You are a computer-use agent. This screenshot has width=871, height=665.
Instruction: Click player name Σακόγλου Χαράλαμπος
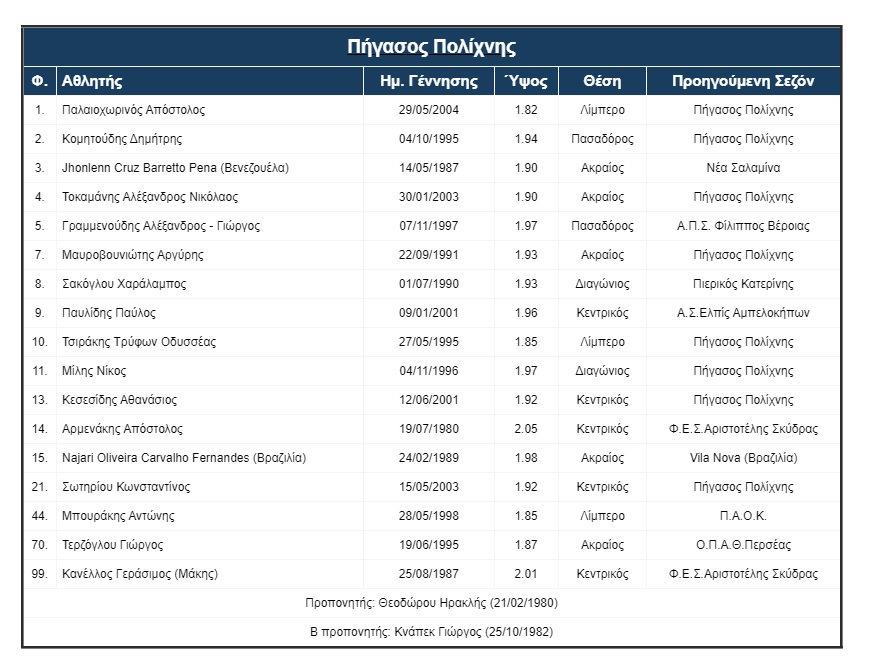(x=124, y=284)
